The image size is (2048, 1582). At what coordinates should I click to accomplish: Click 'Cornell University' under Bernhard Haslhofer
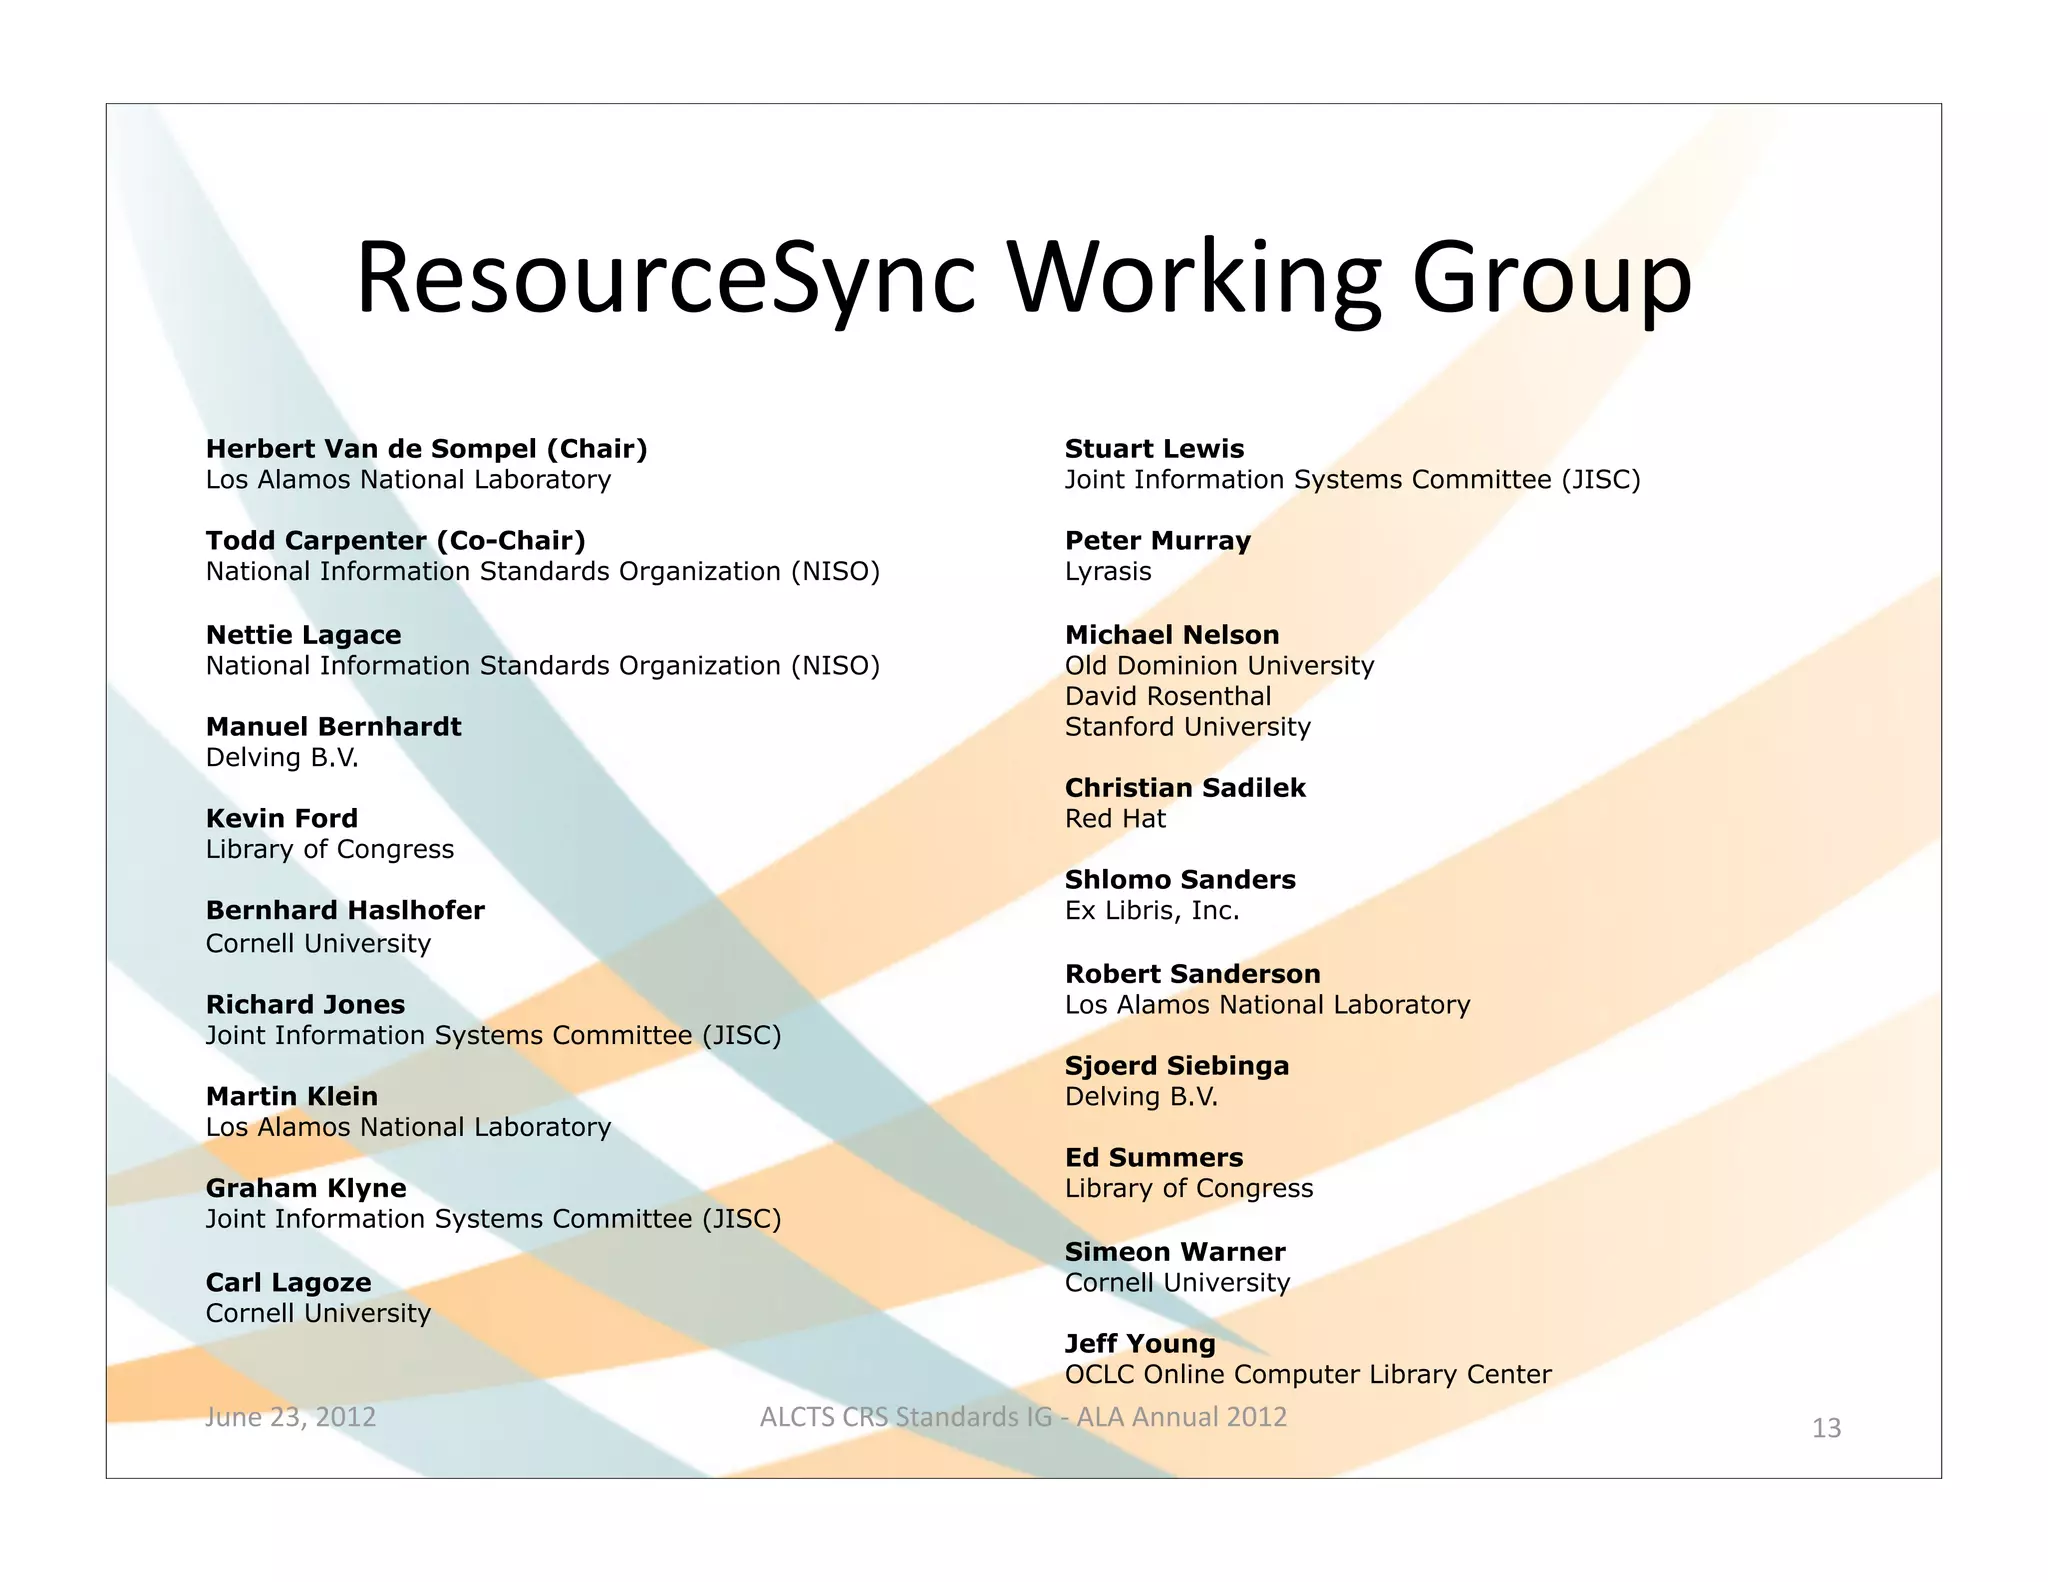click(318, 944)
